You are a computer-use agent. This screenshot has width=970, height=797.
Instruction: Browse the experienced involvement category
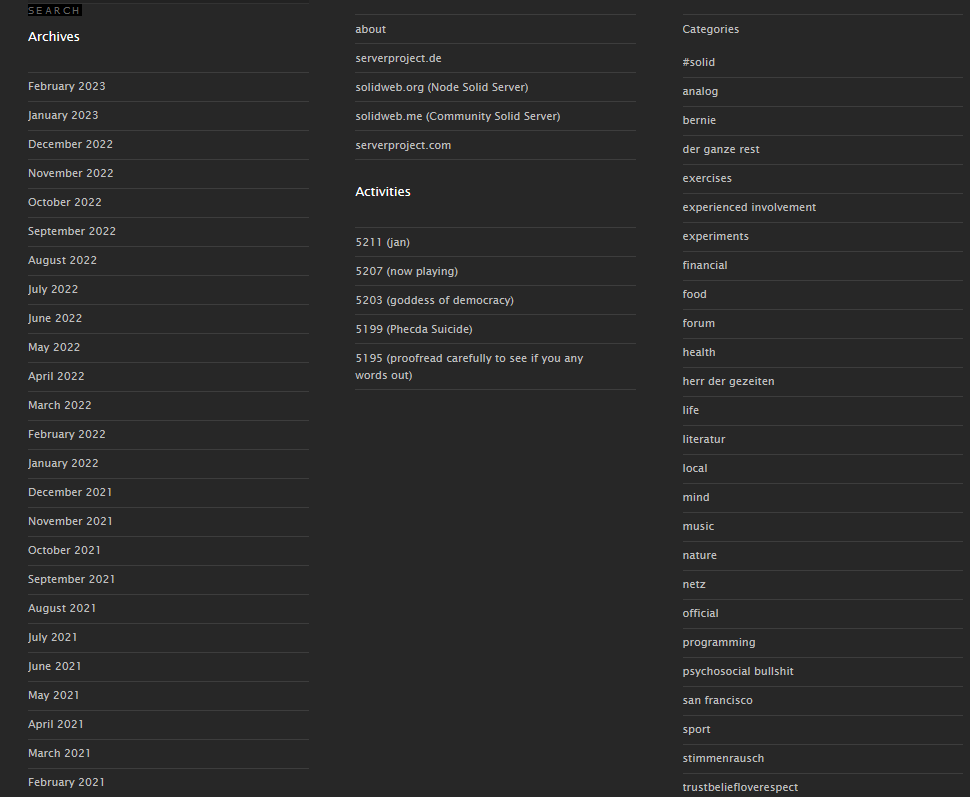point(749,207)
